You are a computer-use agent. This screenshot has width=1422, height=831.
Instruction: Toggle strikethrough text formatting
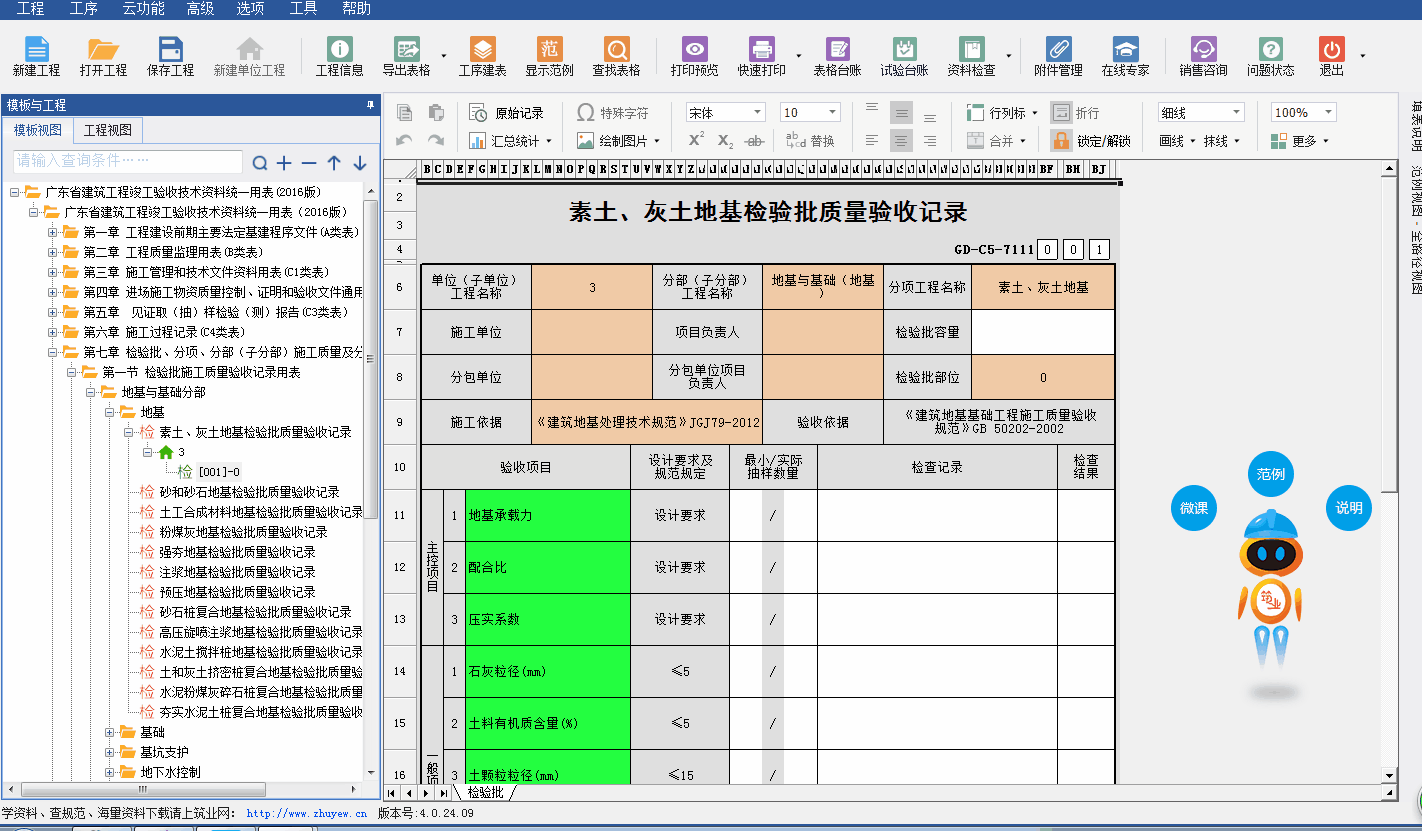[x=755, y=141]
